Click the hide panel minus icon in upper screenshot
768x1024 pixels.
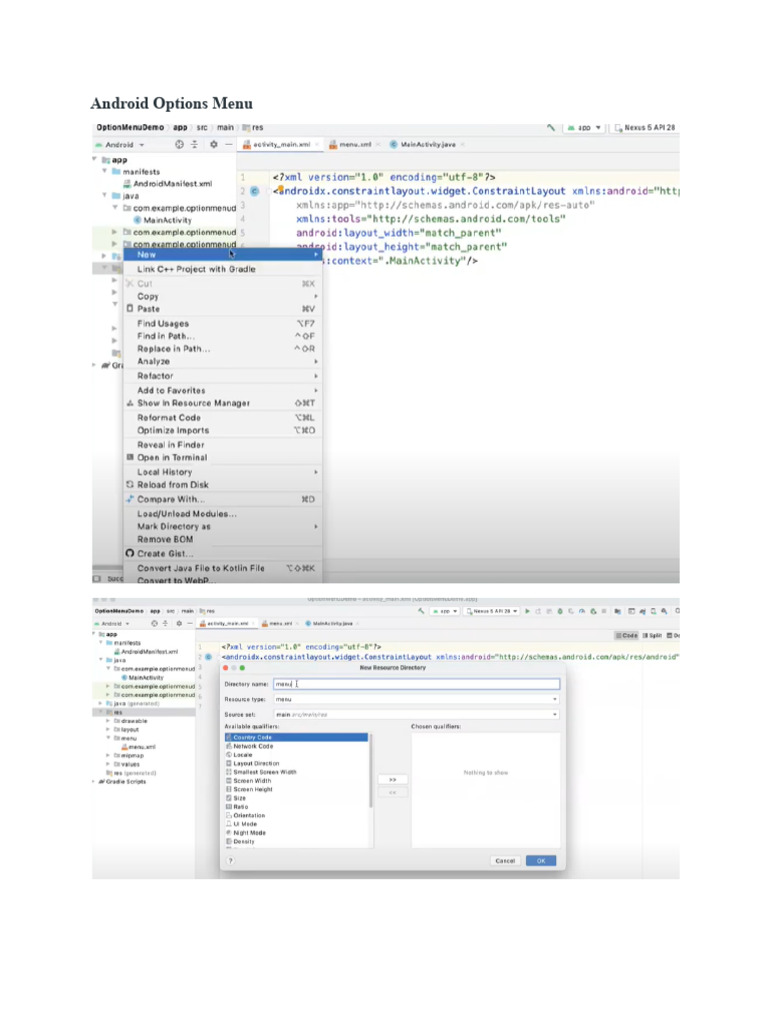click(229, 144)
